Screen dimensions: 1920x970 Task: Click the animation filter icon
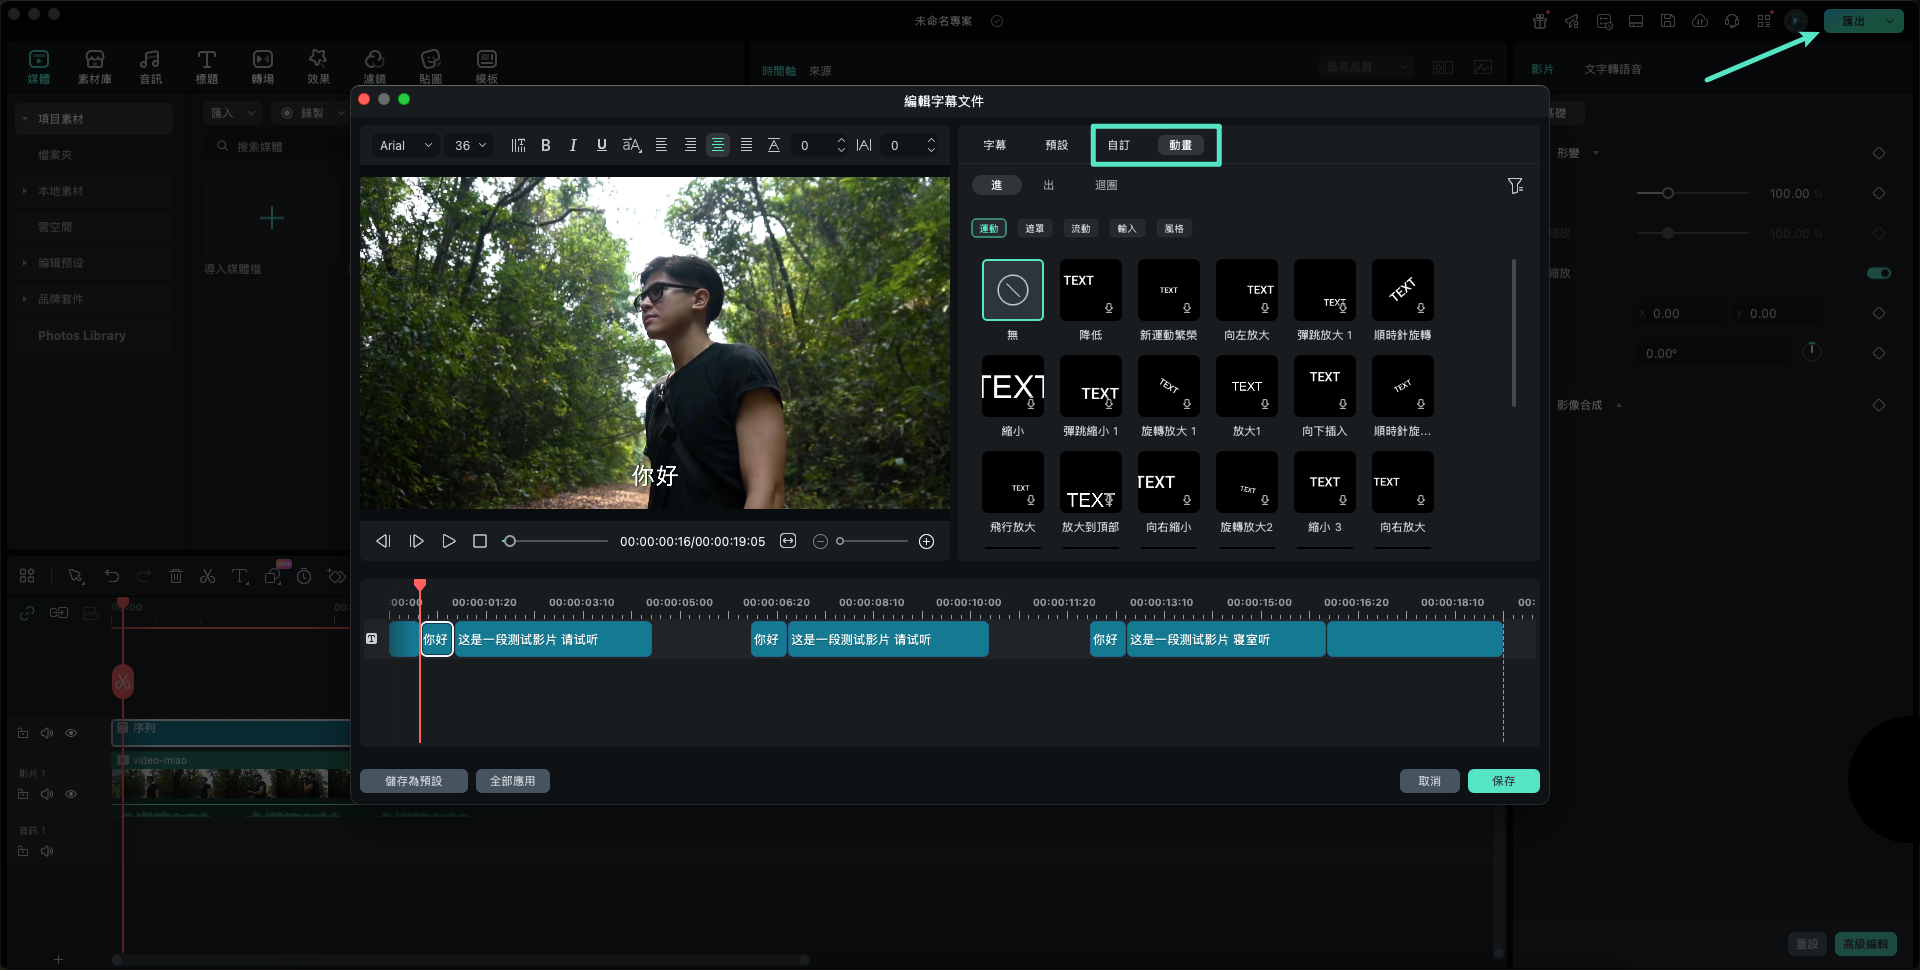pos(1515,186)
